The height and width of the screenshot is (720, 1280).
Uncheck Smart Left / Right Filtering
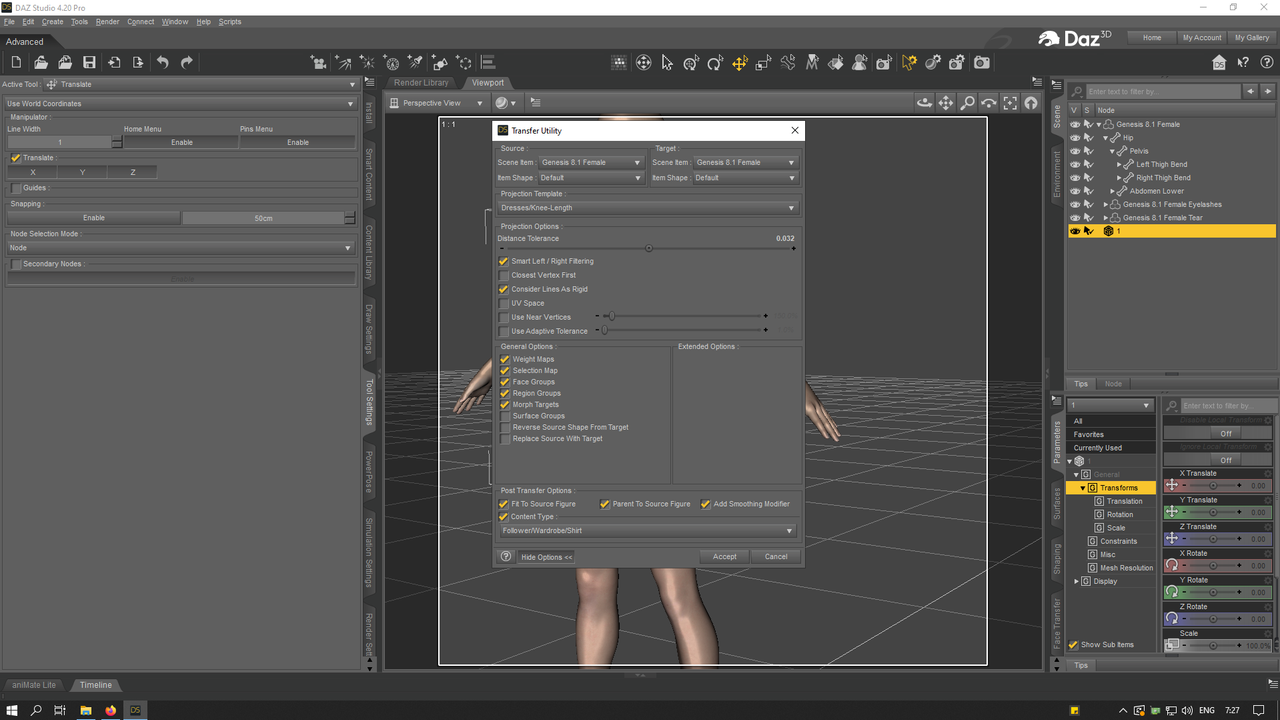click(504, 261)
